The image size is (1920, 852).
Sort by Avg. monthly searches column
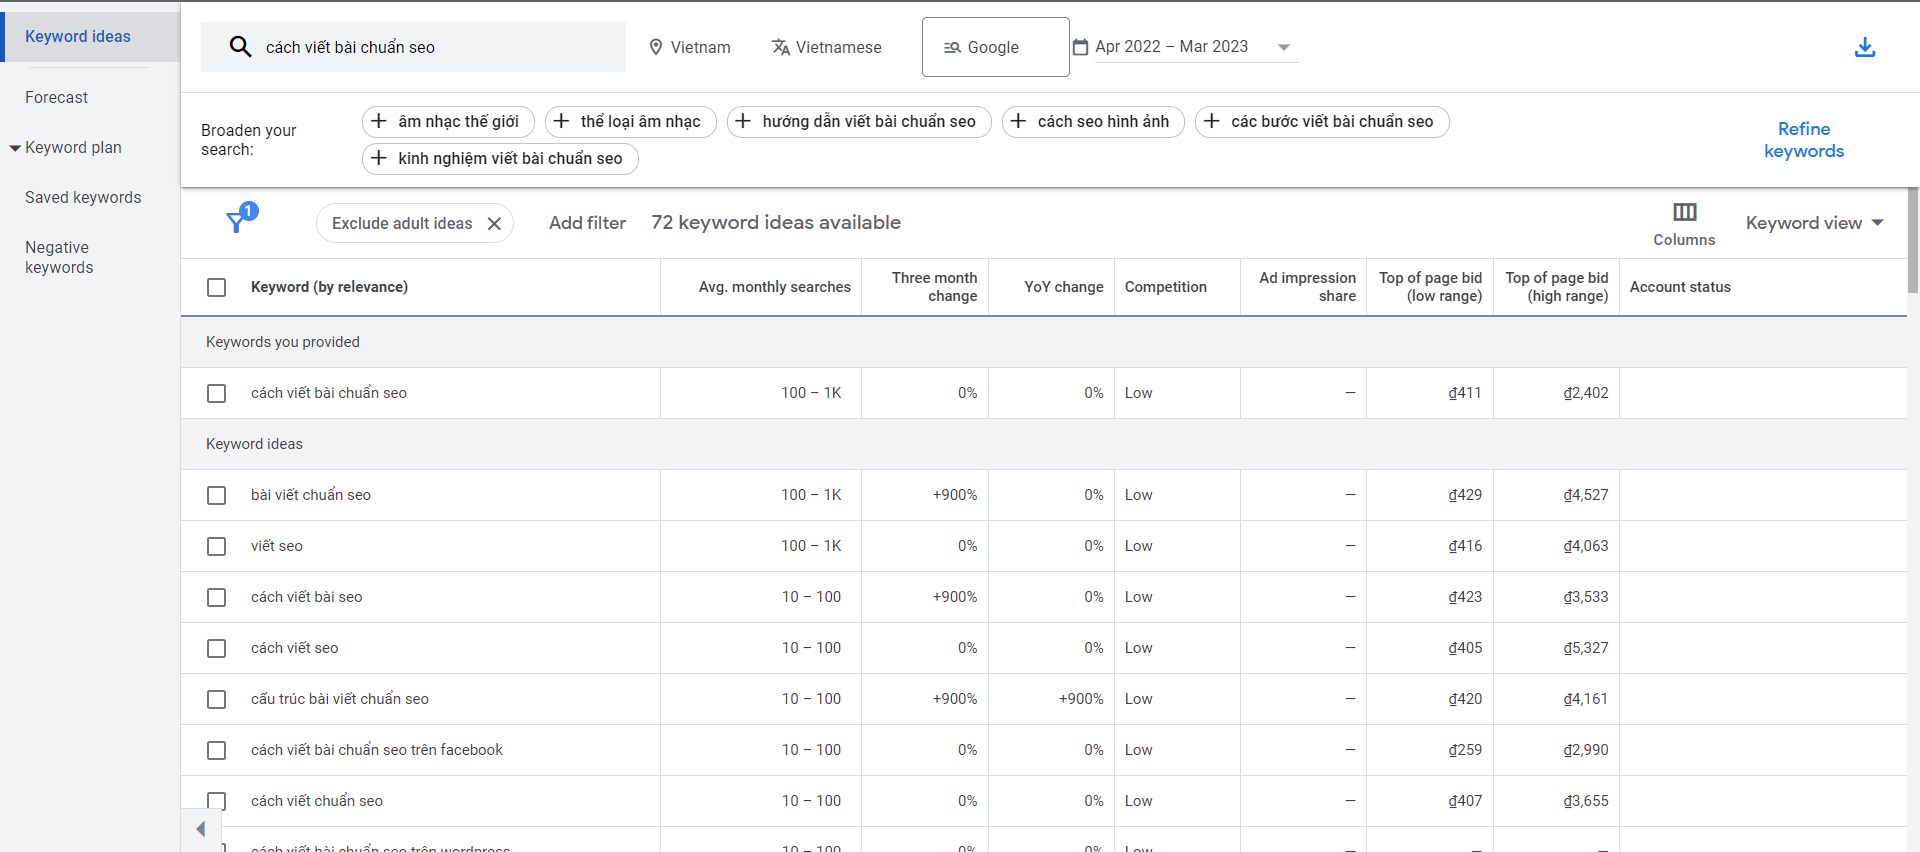(774, 287)
